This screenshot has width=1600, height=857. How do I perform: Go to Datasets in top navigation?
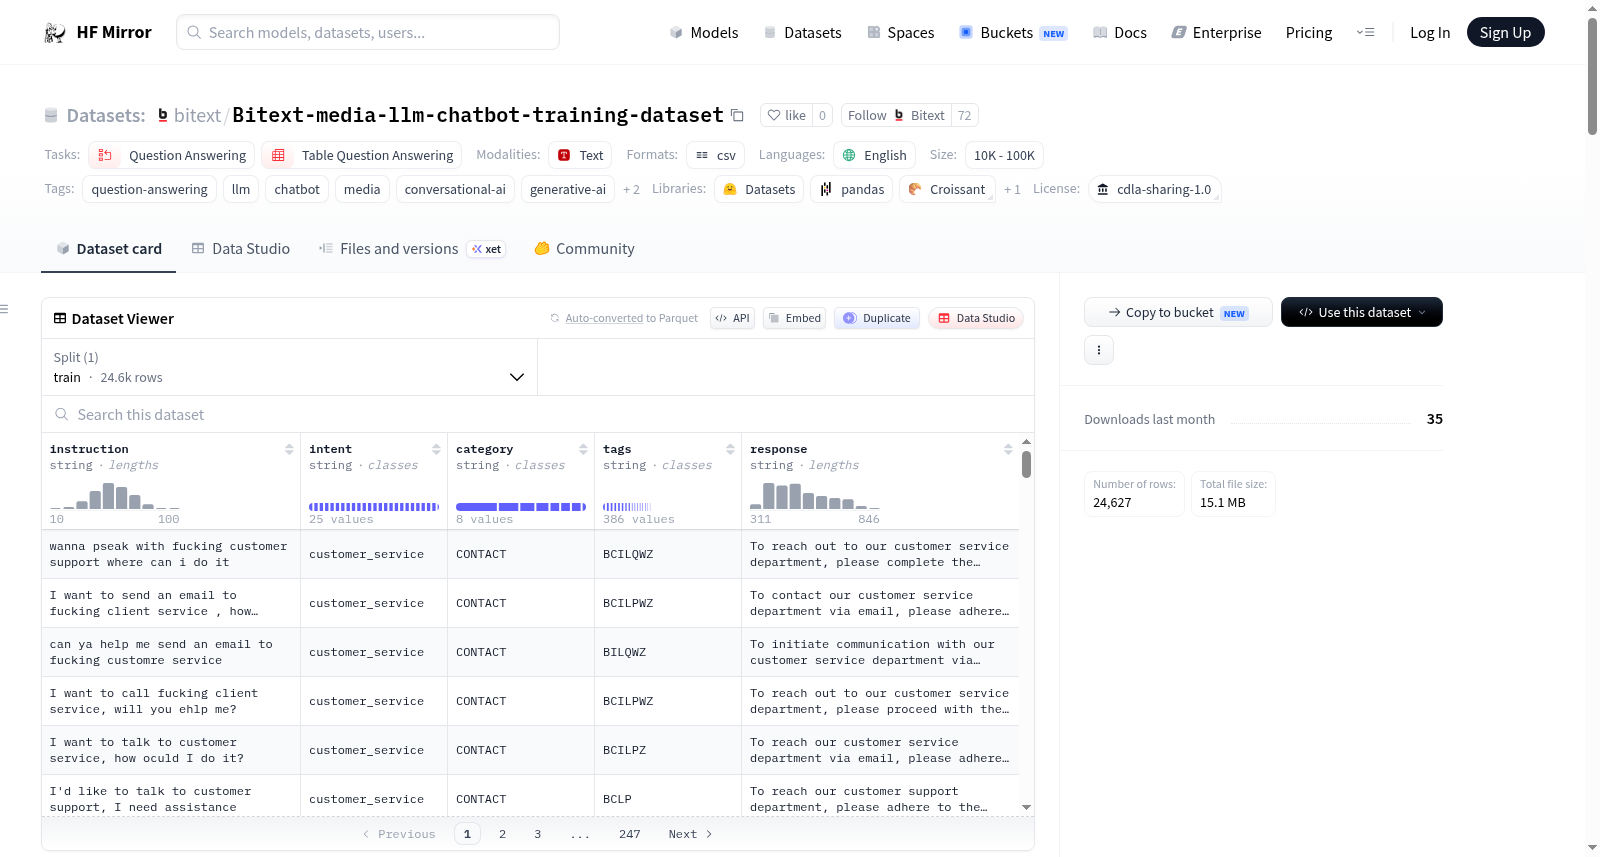coord(802,33)
